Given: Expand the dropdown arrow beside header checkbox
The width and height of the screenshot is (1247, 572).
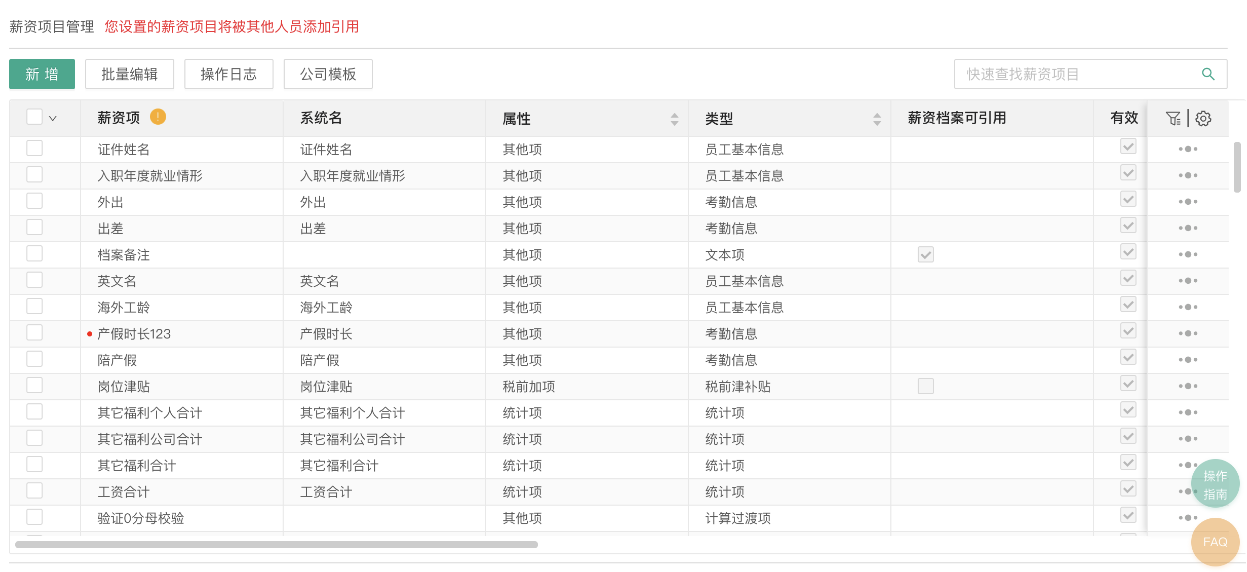Looking at the screenshot, I should [x=53, y=118].
